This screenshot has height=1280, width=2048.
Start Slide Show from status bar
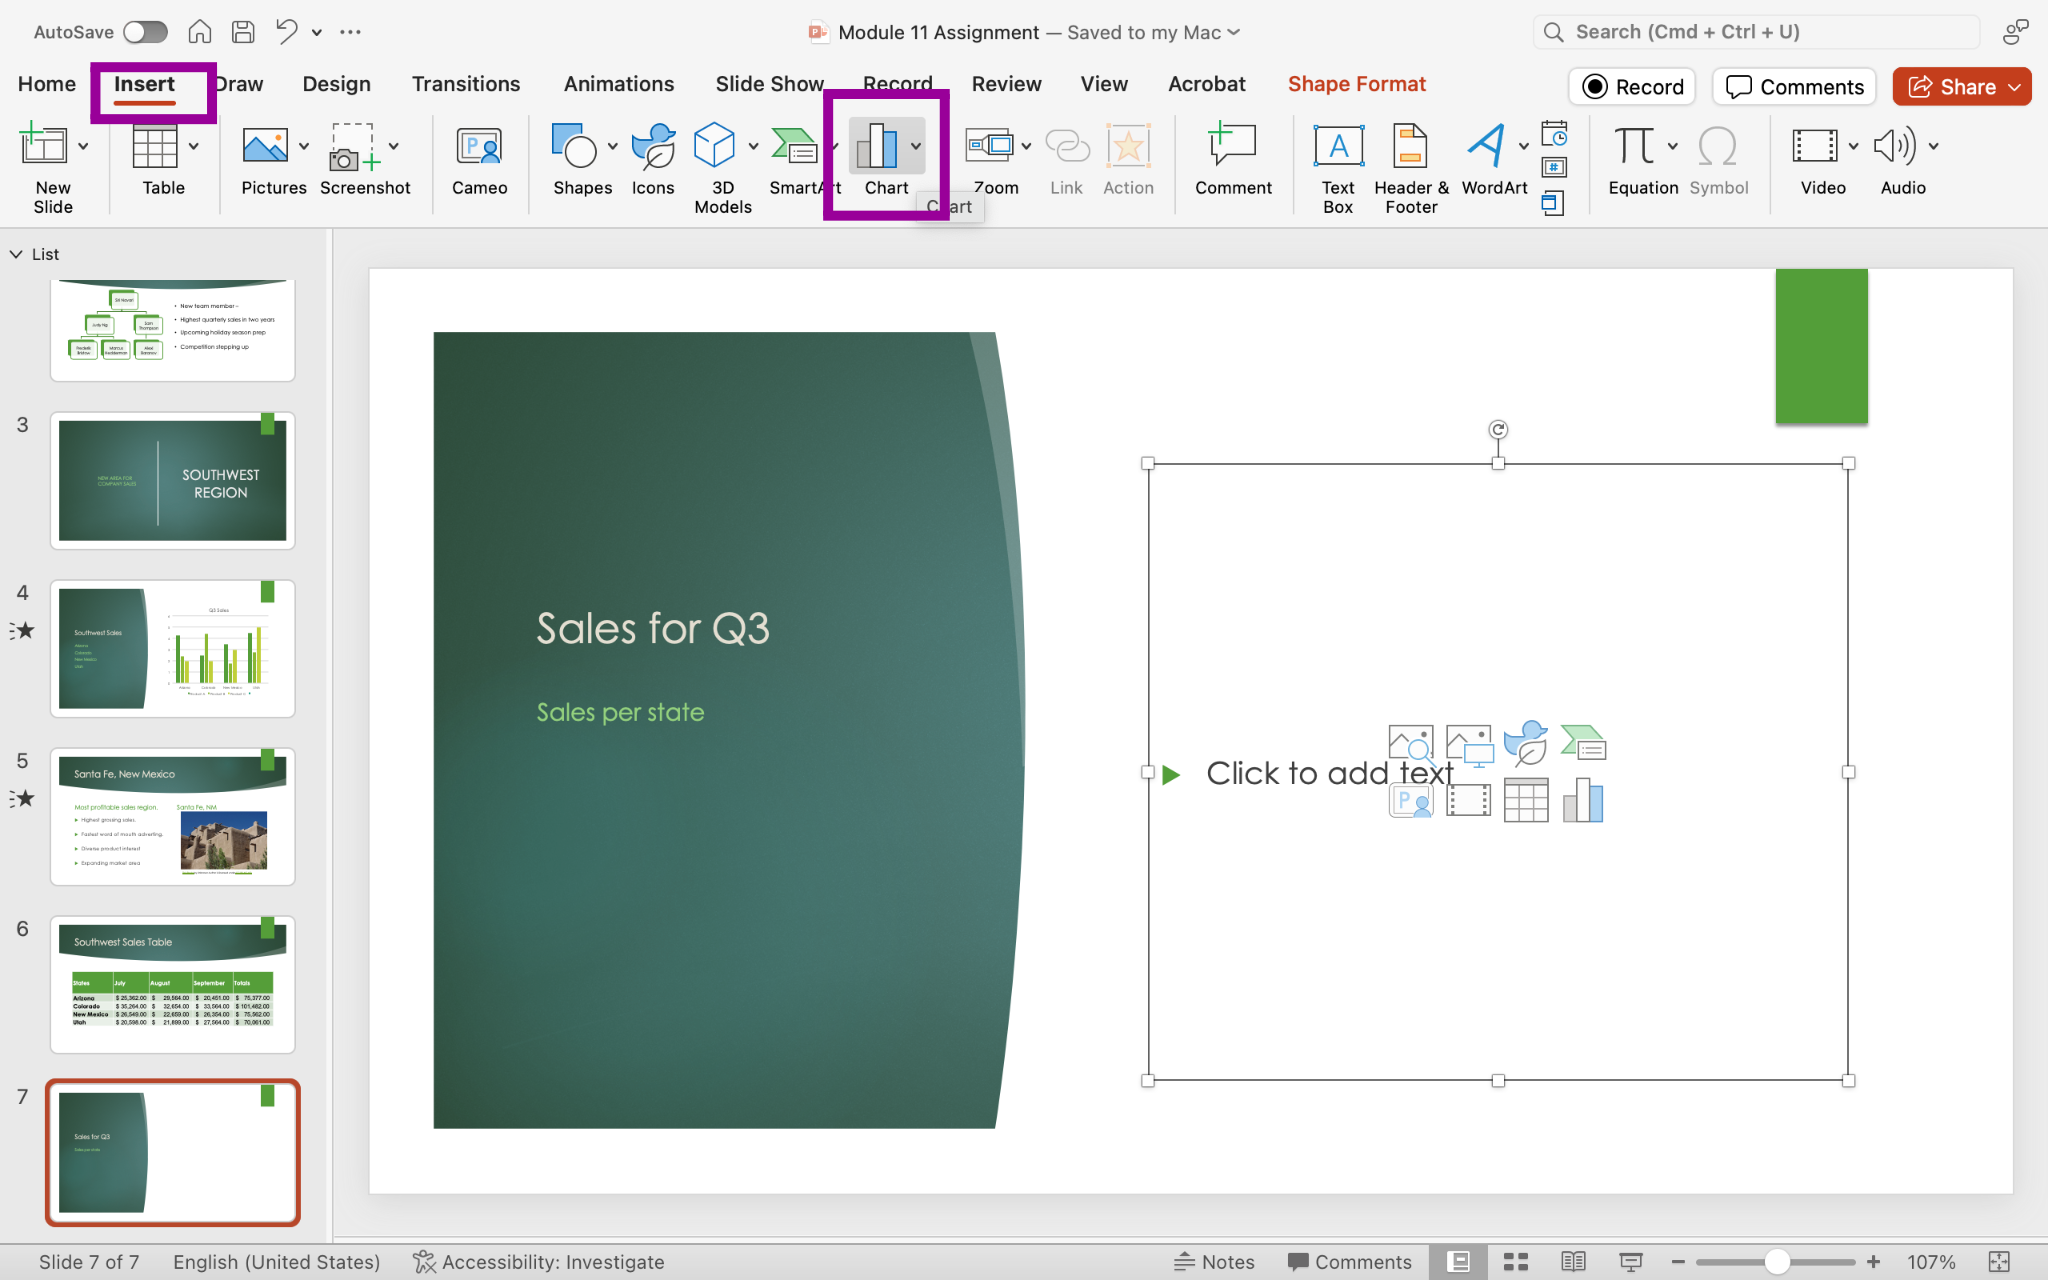pyautogui.click(x=1631, y=1262)
